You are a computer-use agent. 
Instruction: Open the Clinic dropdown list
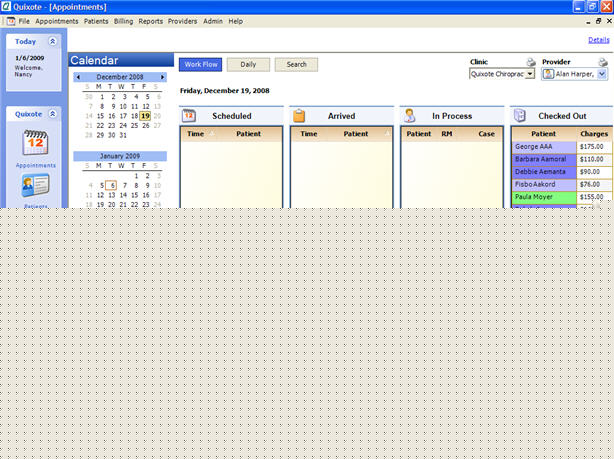[x=530, y=74]
